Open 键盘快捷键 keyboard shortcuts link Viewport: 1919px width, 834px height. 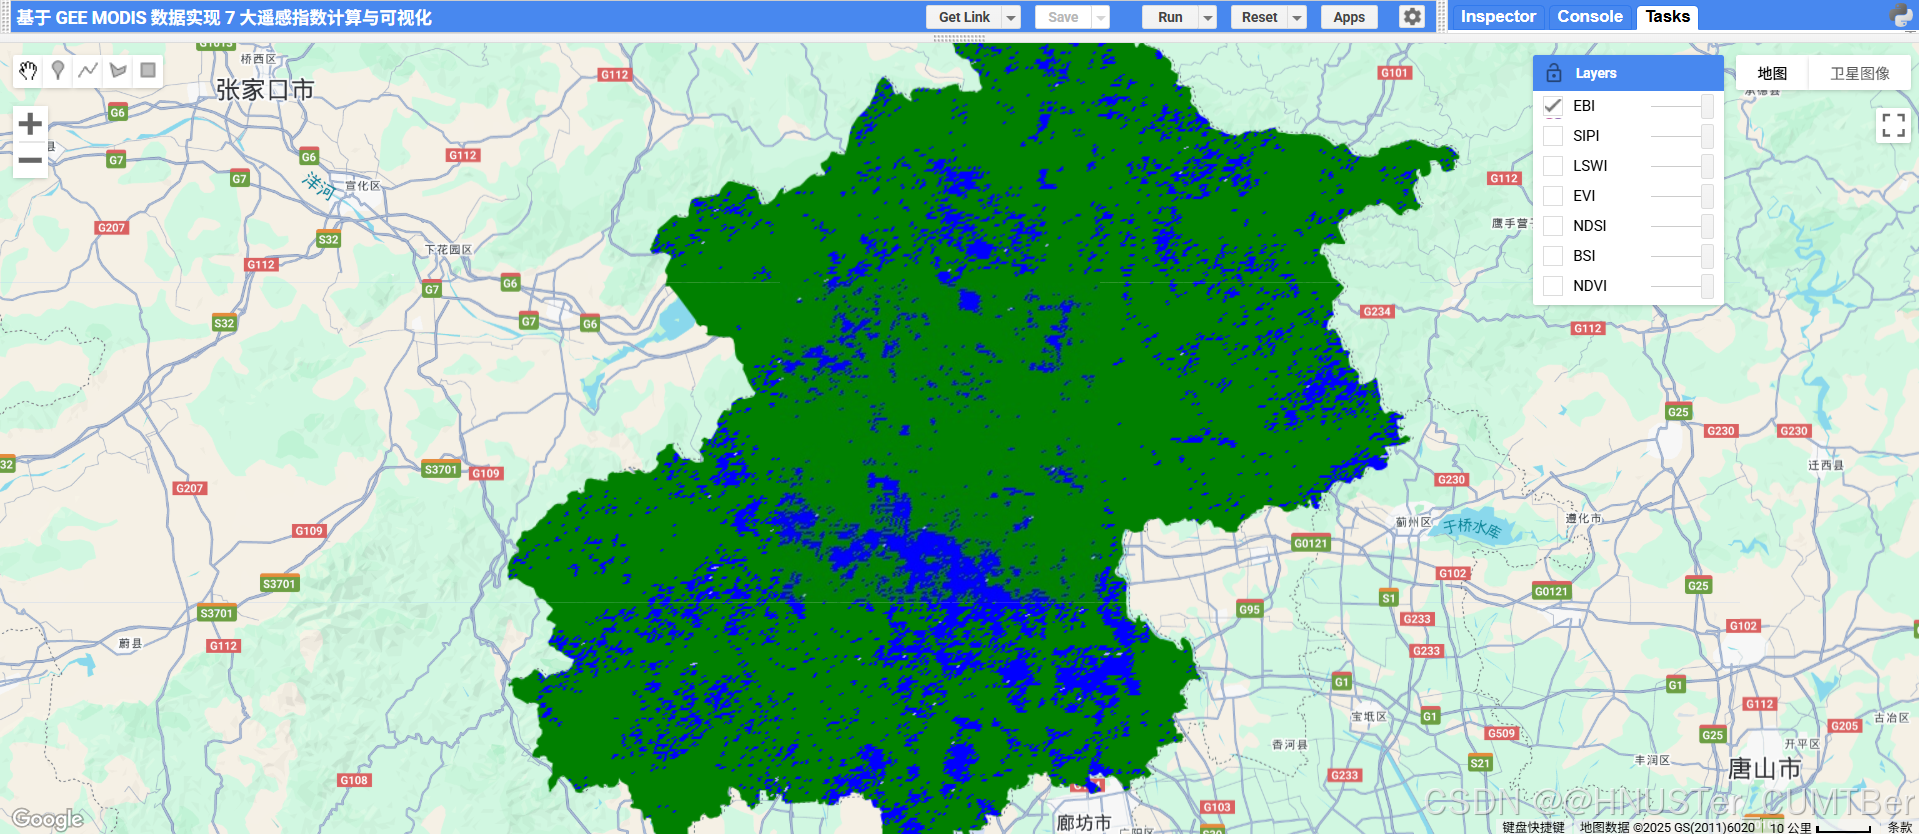tap(1533, 827)
